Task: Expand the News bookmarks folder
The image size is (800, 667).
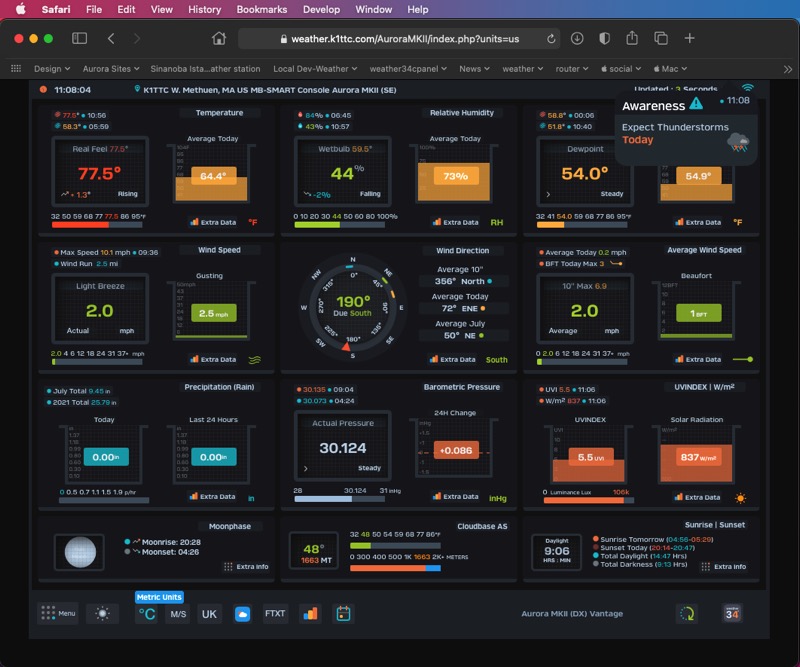Action: (x=474, y=68)
